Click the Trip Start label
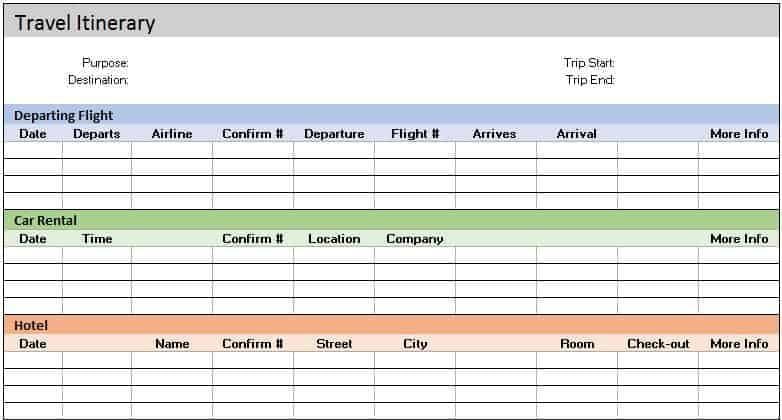This screenshot has width=782, height=420. (x=589, y=63)
